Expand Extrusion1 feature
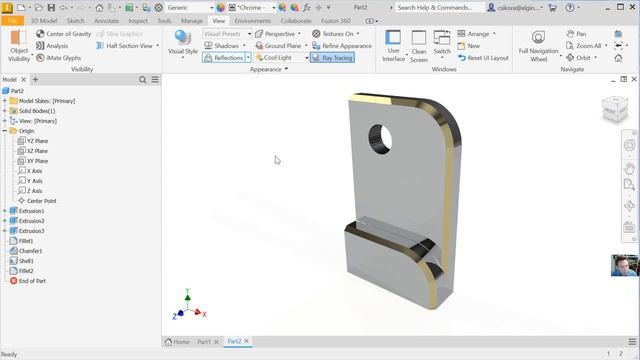 point(5,211)
